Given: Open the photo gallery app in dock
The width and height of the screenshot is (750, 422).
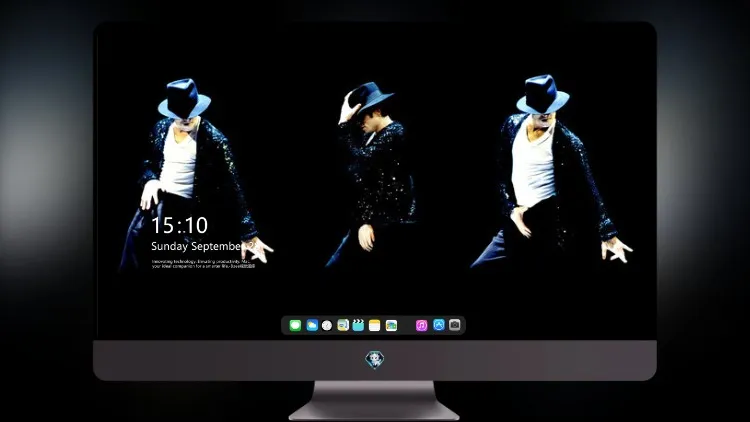Looking at the screenshot, I should click(391, 325).
